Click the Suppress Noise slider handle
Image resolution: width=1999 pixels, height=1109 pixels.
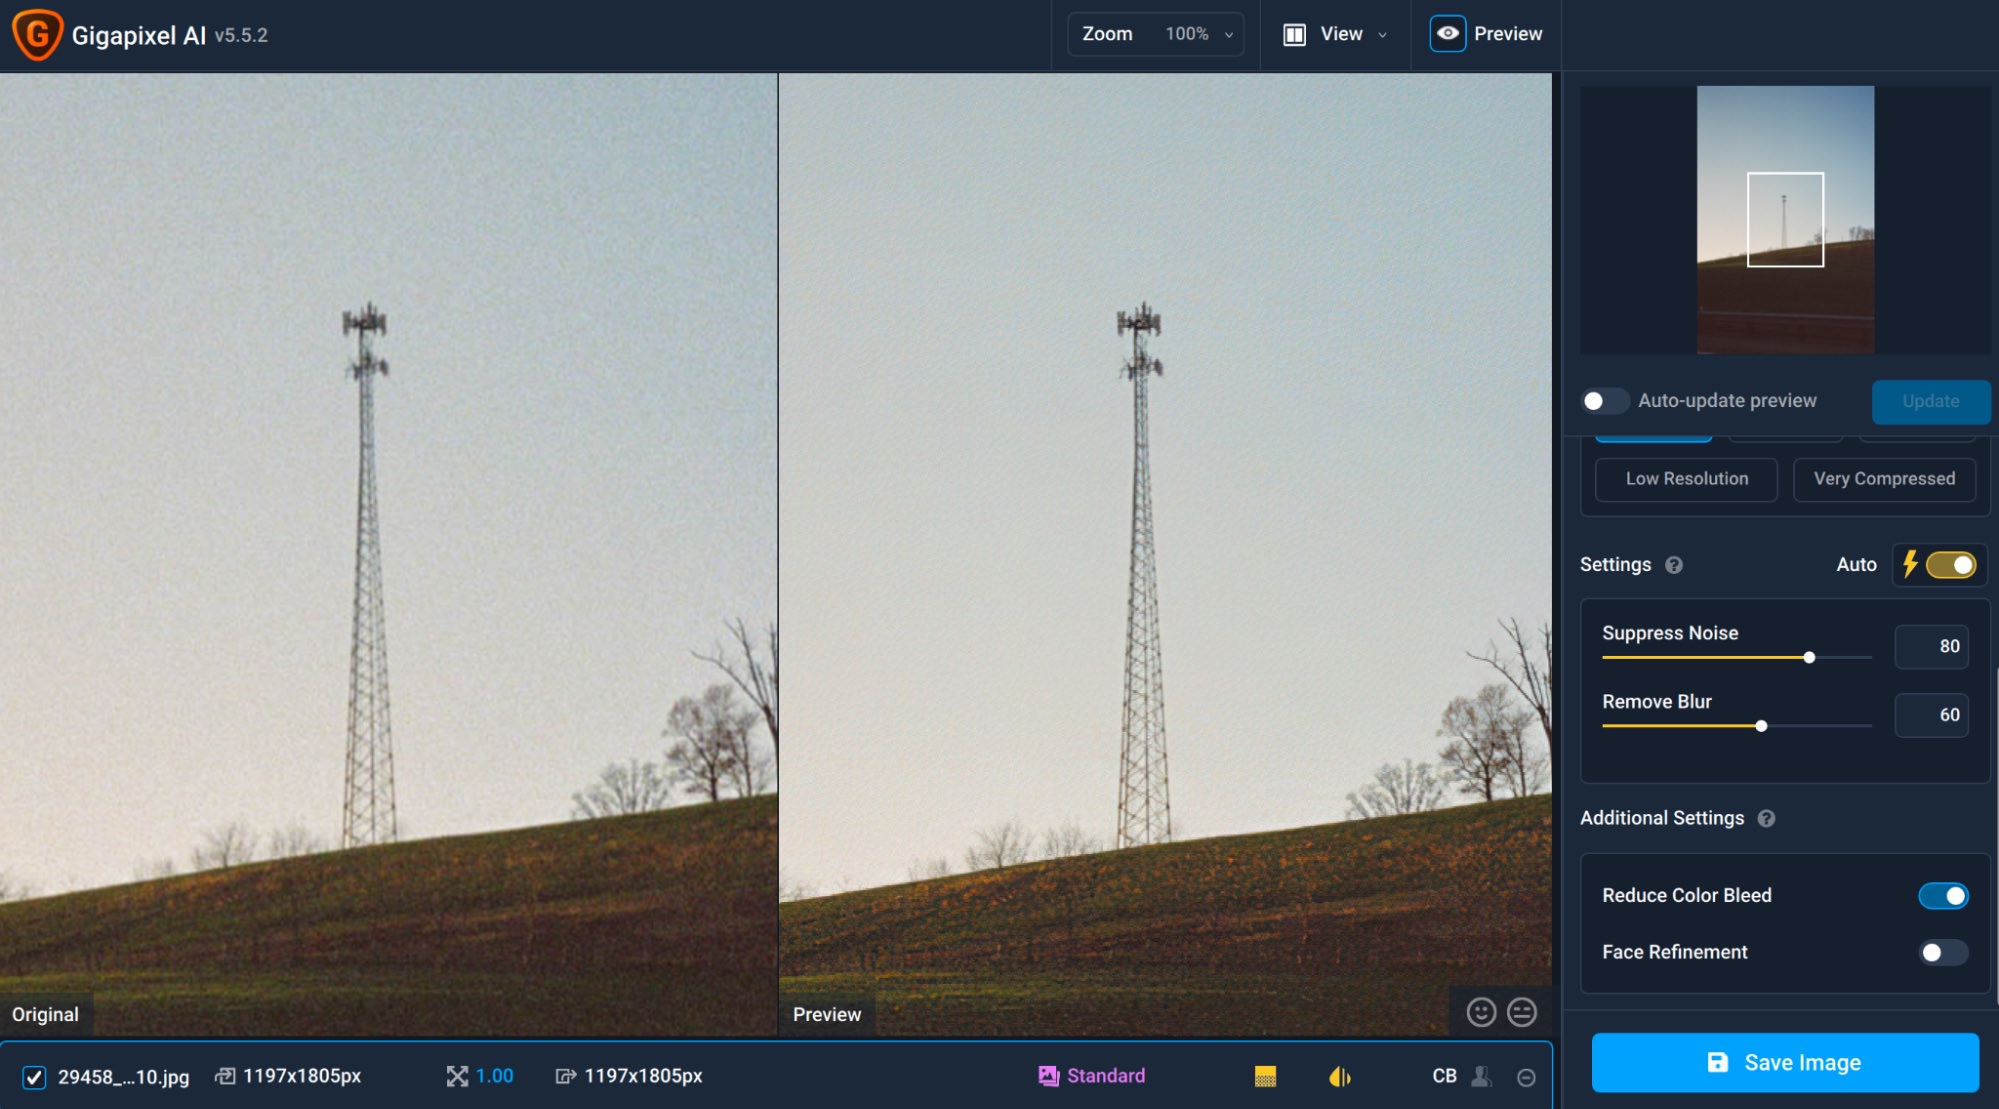point(1809,657)
